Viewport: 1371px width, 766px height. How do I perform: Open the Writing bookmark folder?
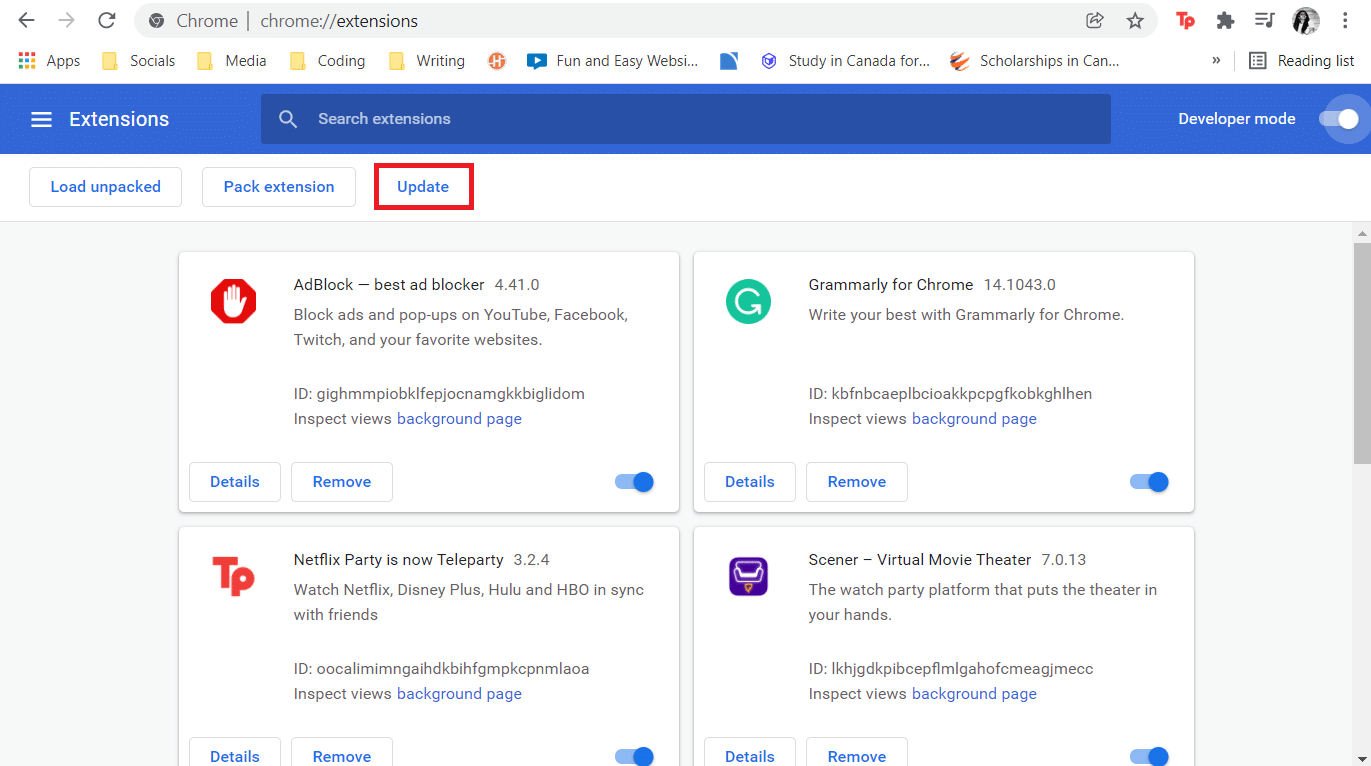(x=426, y=61)
